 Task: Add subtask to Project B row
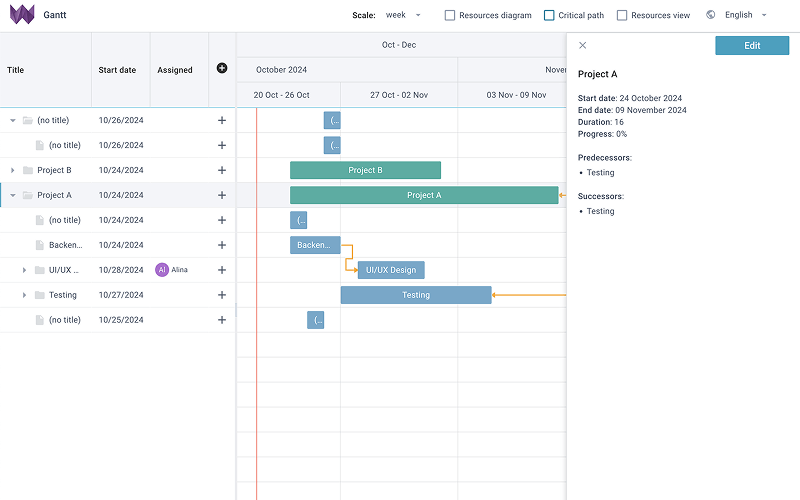coord(222,170)
